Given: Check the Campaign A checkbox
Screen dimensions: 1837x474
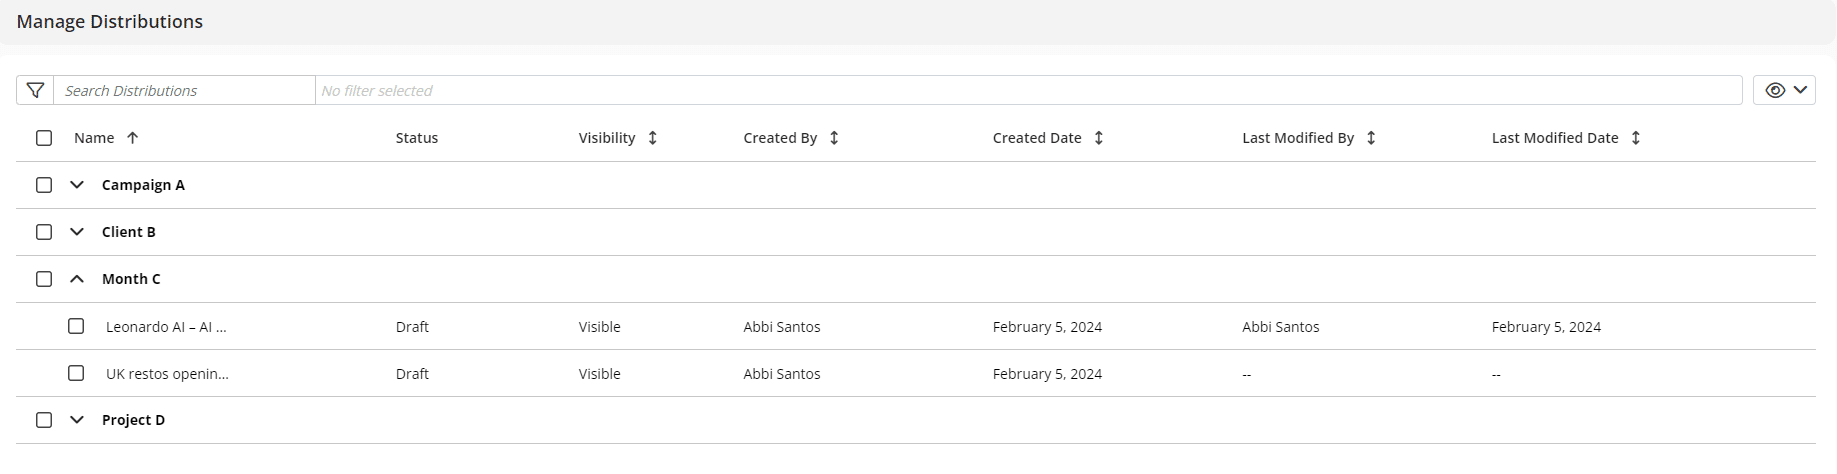Looking at the screenshot, I should 44,185.
